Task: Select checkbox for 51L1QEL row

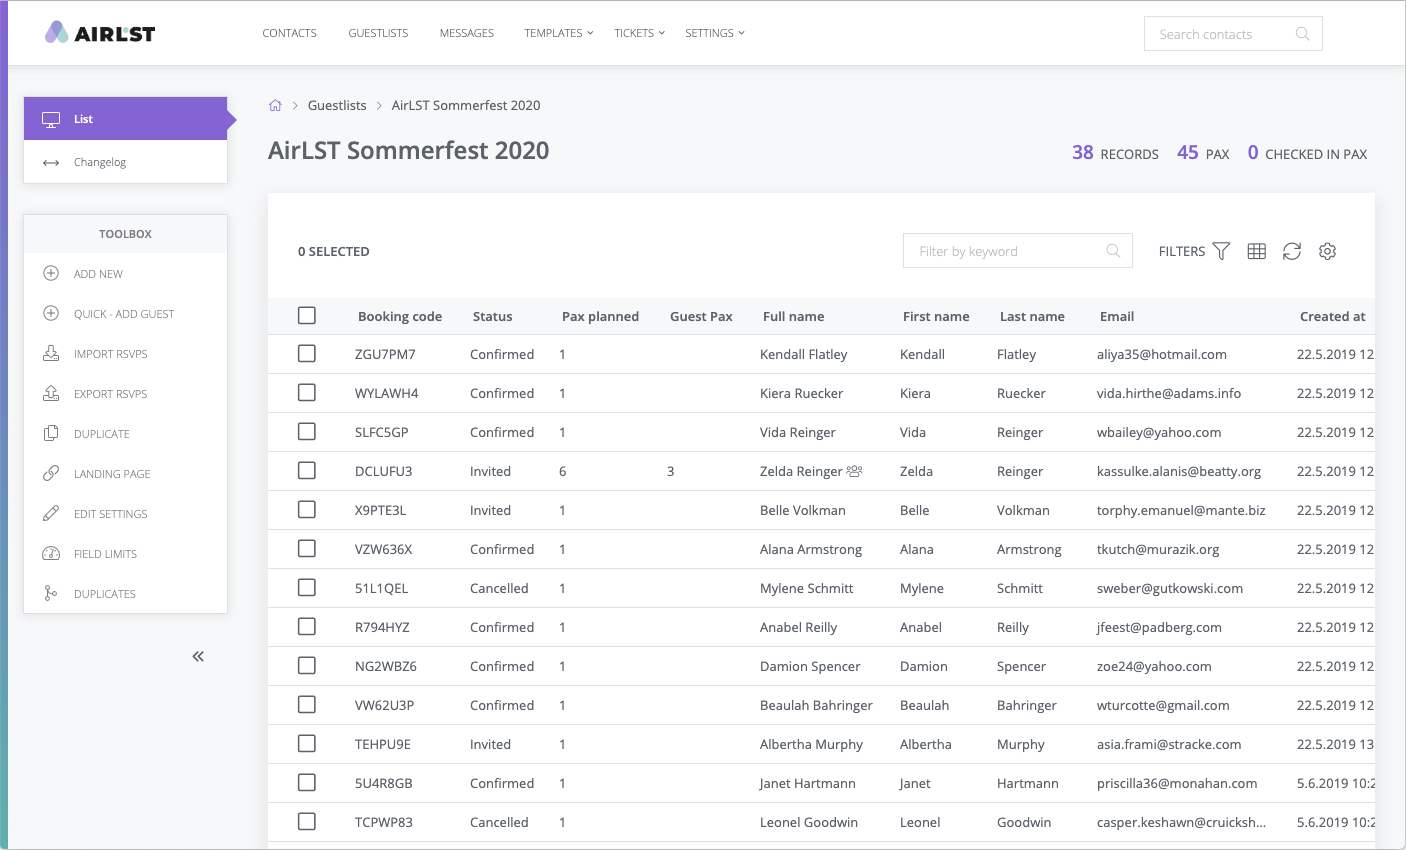Action: click(x=307, y=587)
